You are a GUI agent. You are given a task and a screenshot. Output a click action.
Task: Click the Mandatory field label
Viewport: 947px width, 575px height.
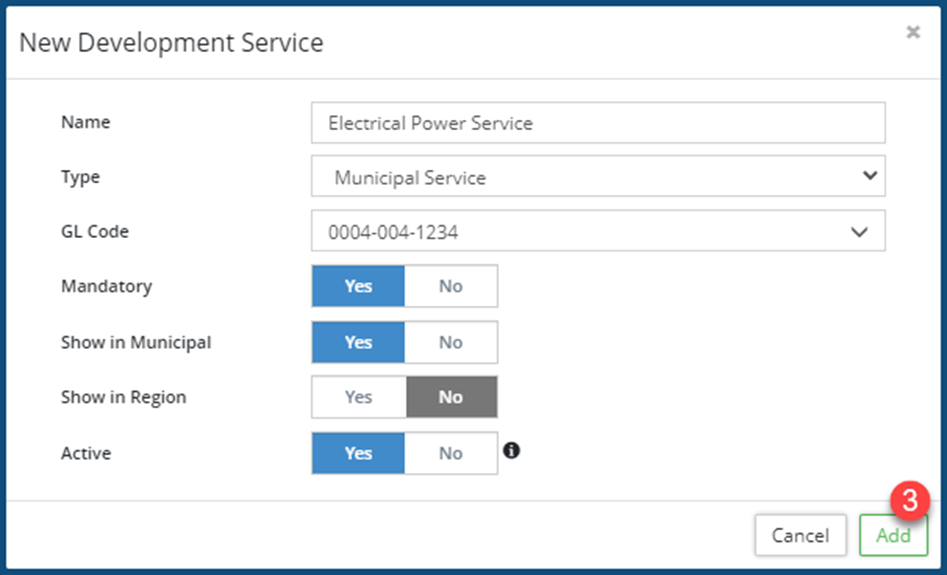point(106,286)
